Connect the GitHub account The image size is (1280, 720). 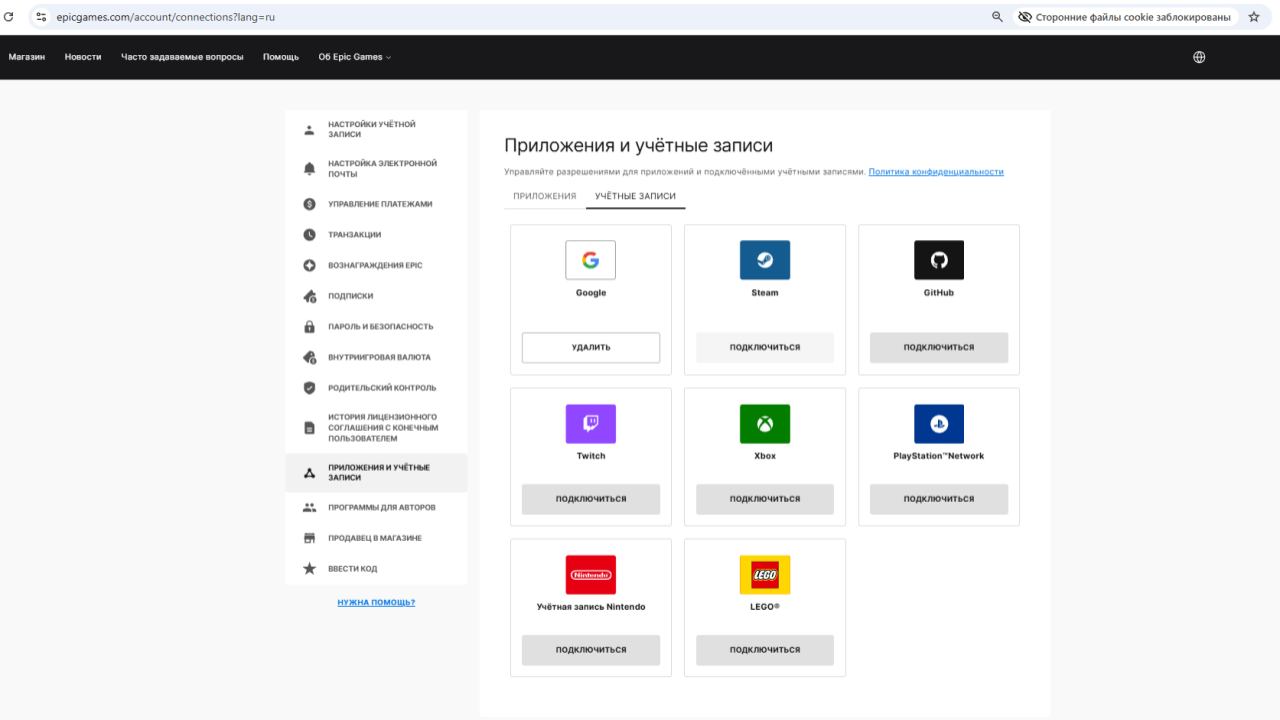pos(939,348)
